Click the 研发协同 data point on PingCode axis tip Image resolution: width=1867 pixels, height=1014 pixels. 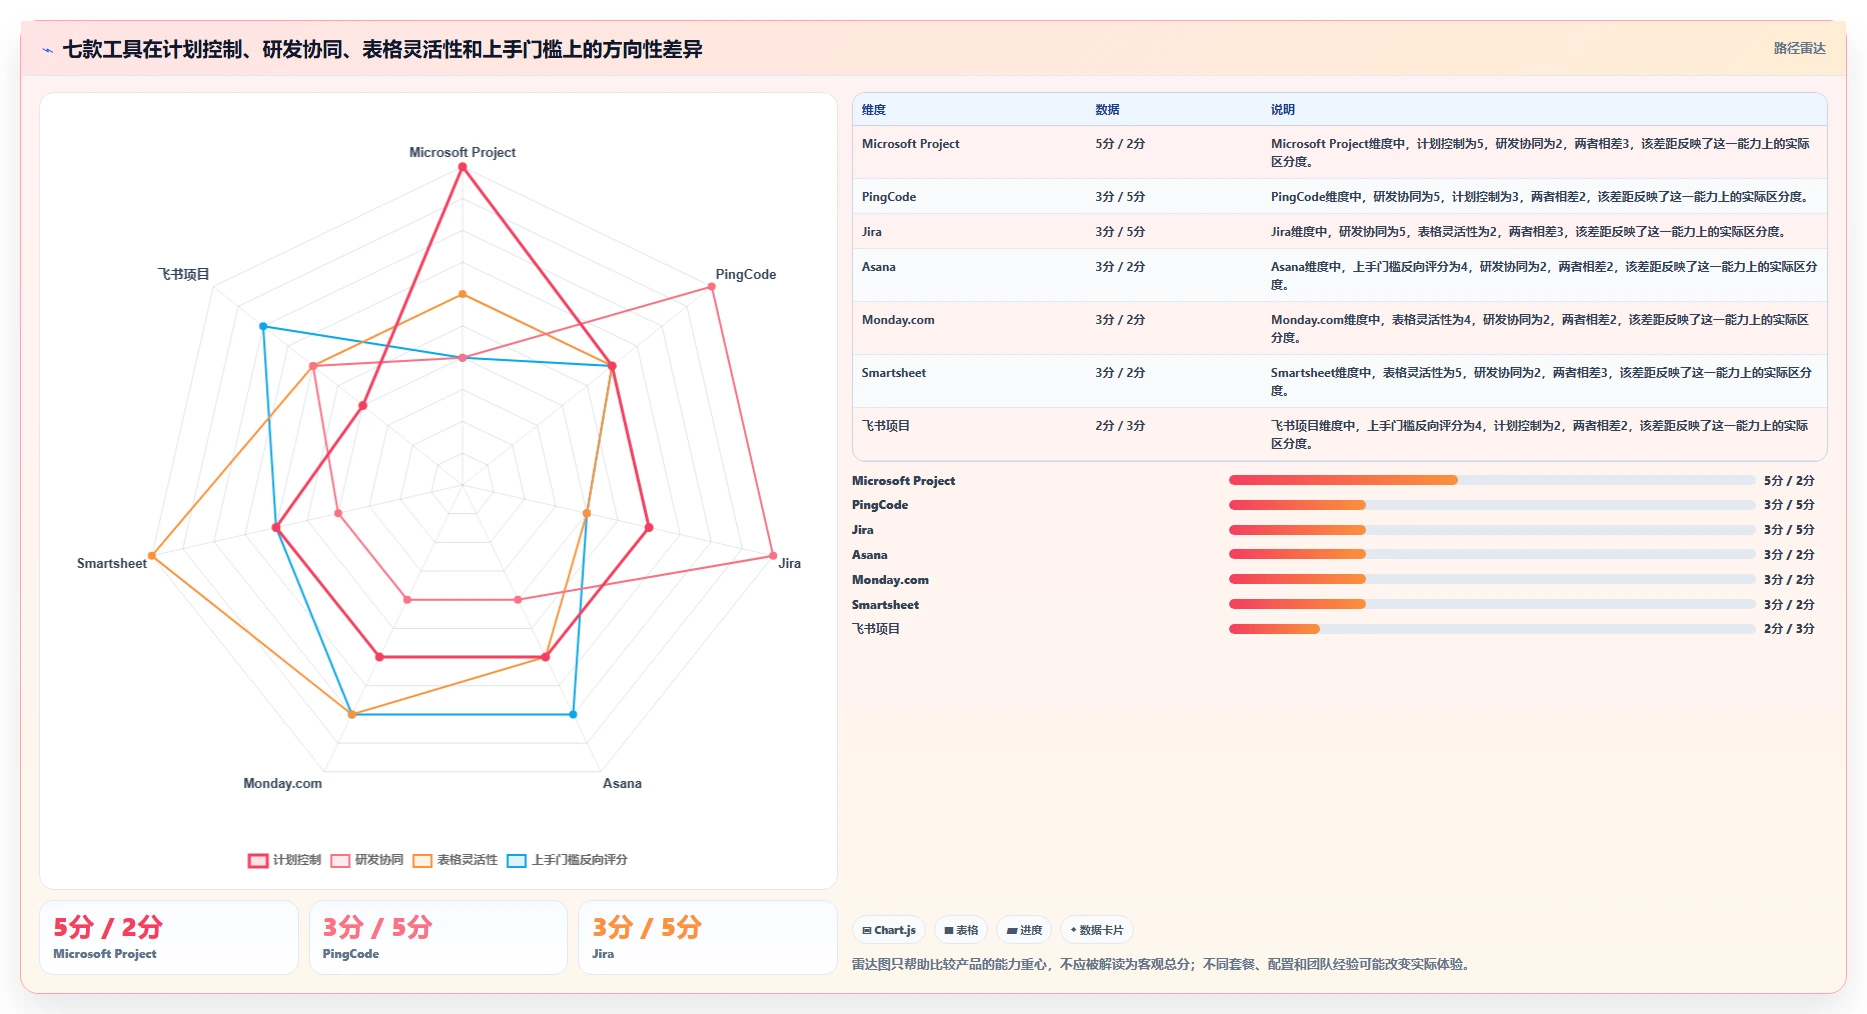[712, 287]
